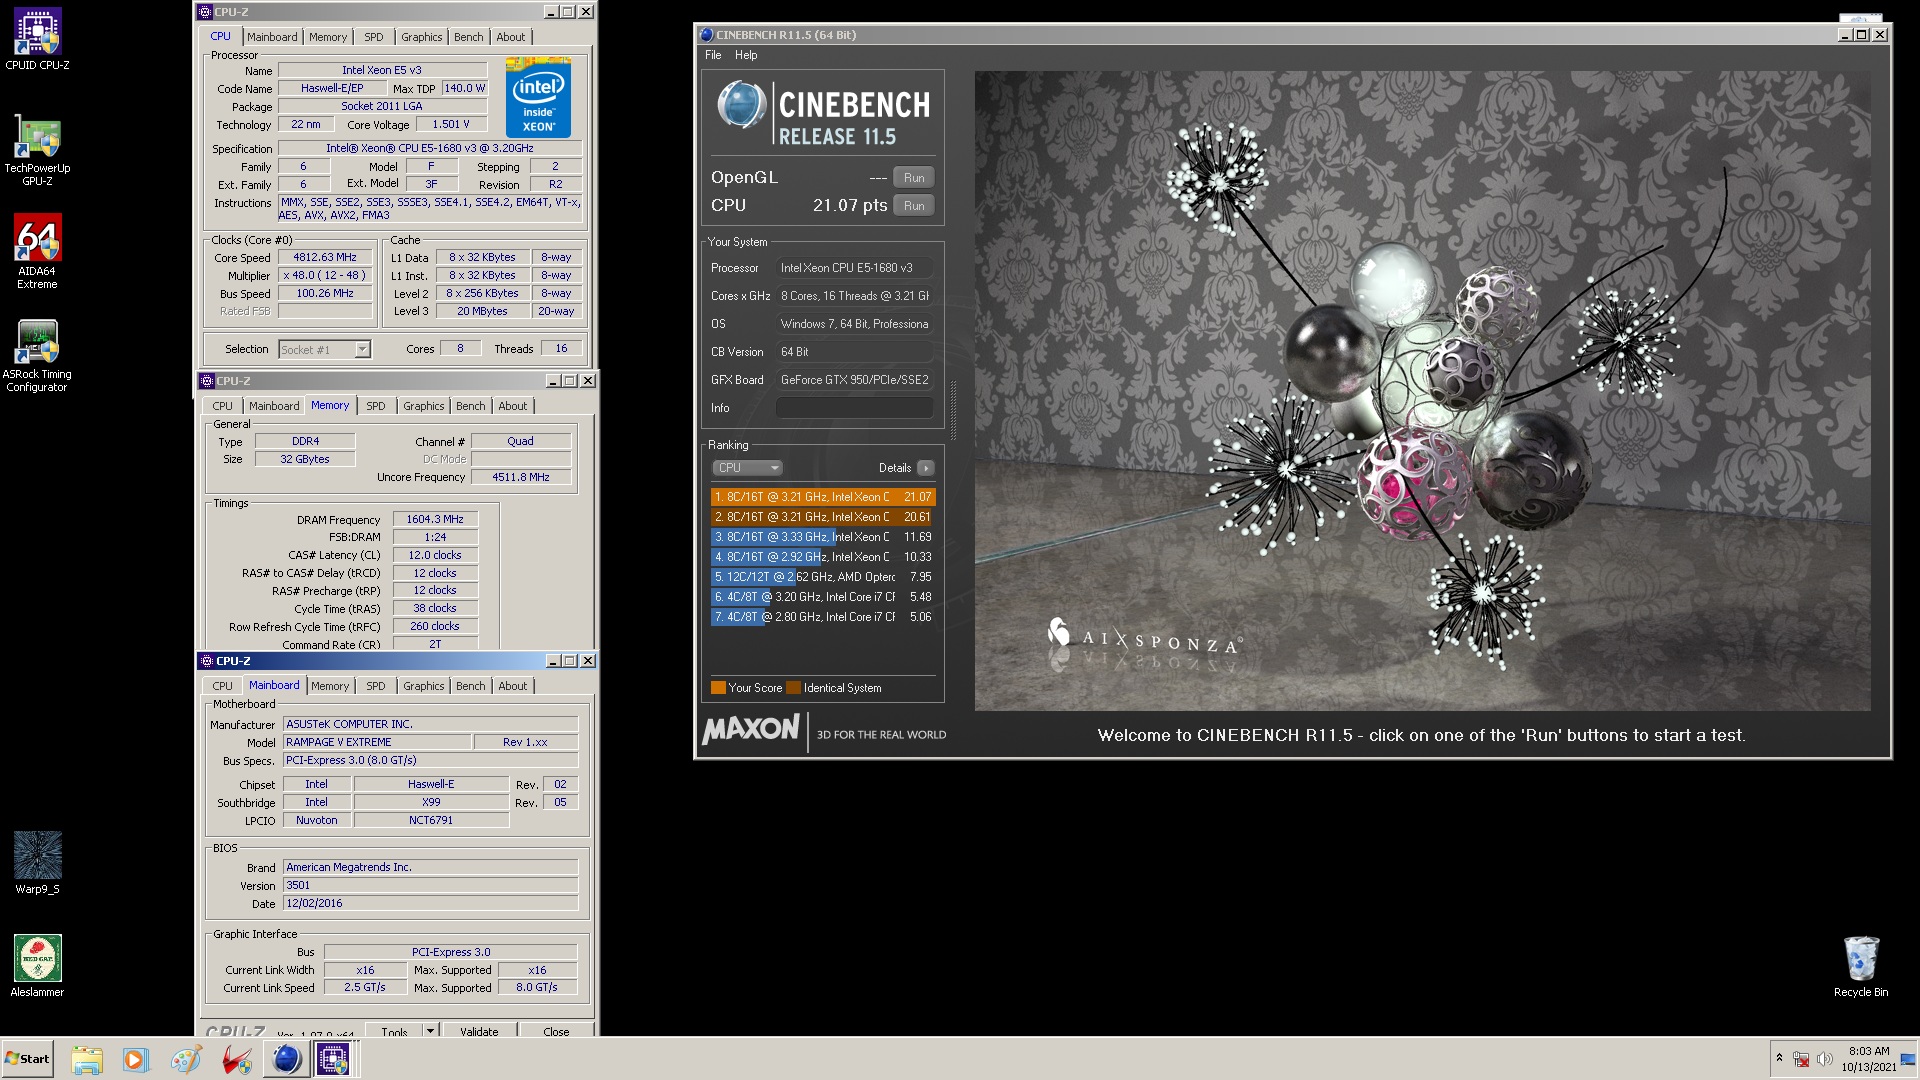Select SPD tab in middle CPU-Z window
1920x1080 pixels.
coord(376,406)
